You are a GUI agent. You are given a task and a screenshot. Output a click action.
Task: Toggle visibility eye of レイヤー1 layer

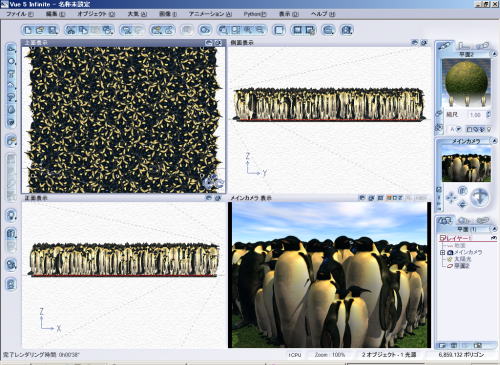pos(493,238)
